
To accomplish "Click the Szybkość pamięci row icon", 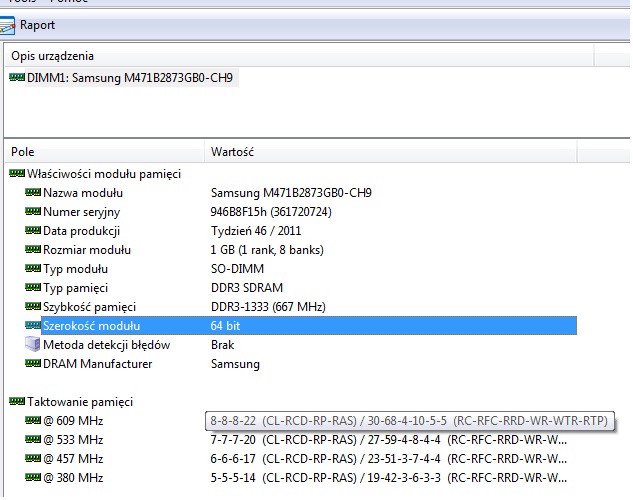I will pos(33,306).
